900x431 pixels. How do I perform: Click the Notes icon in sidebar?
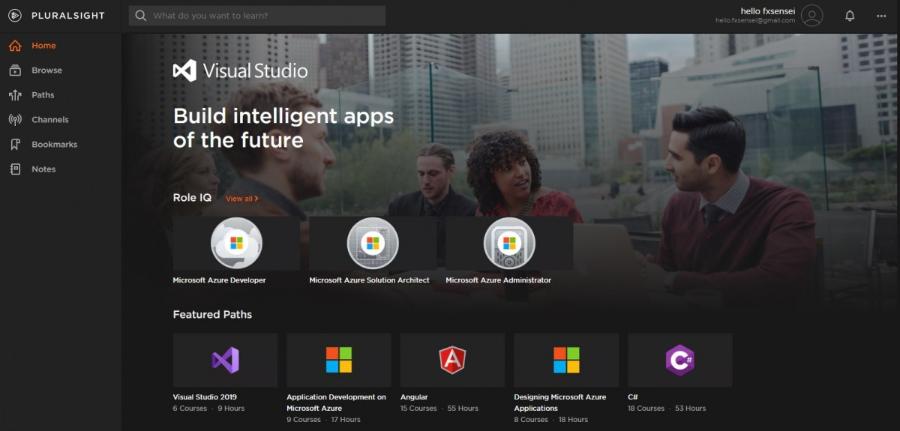(x=15, y=169)
